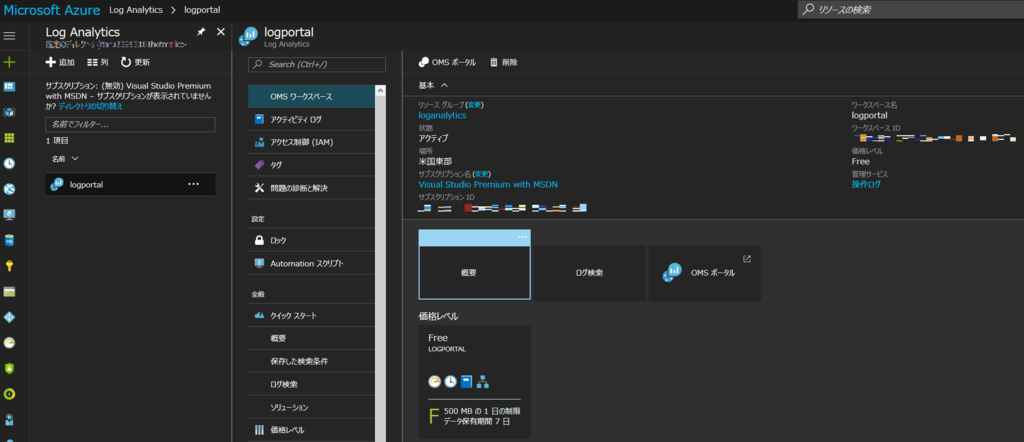Open Visual Studio Premium with MSDN link
This screenshot has height=442, width=1024.
(488, 184)
